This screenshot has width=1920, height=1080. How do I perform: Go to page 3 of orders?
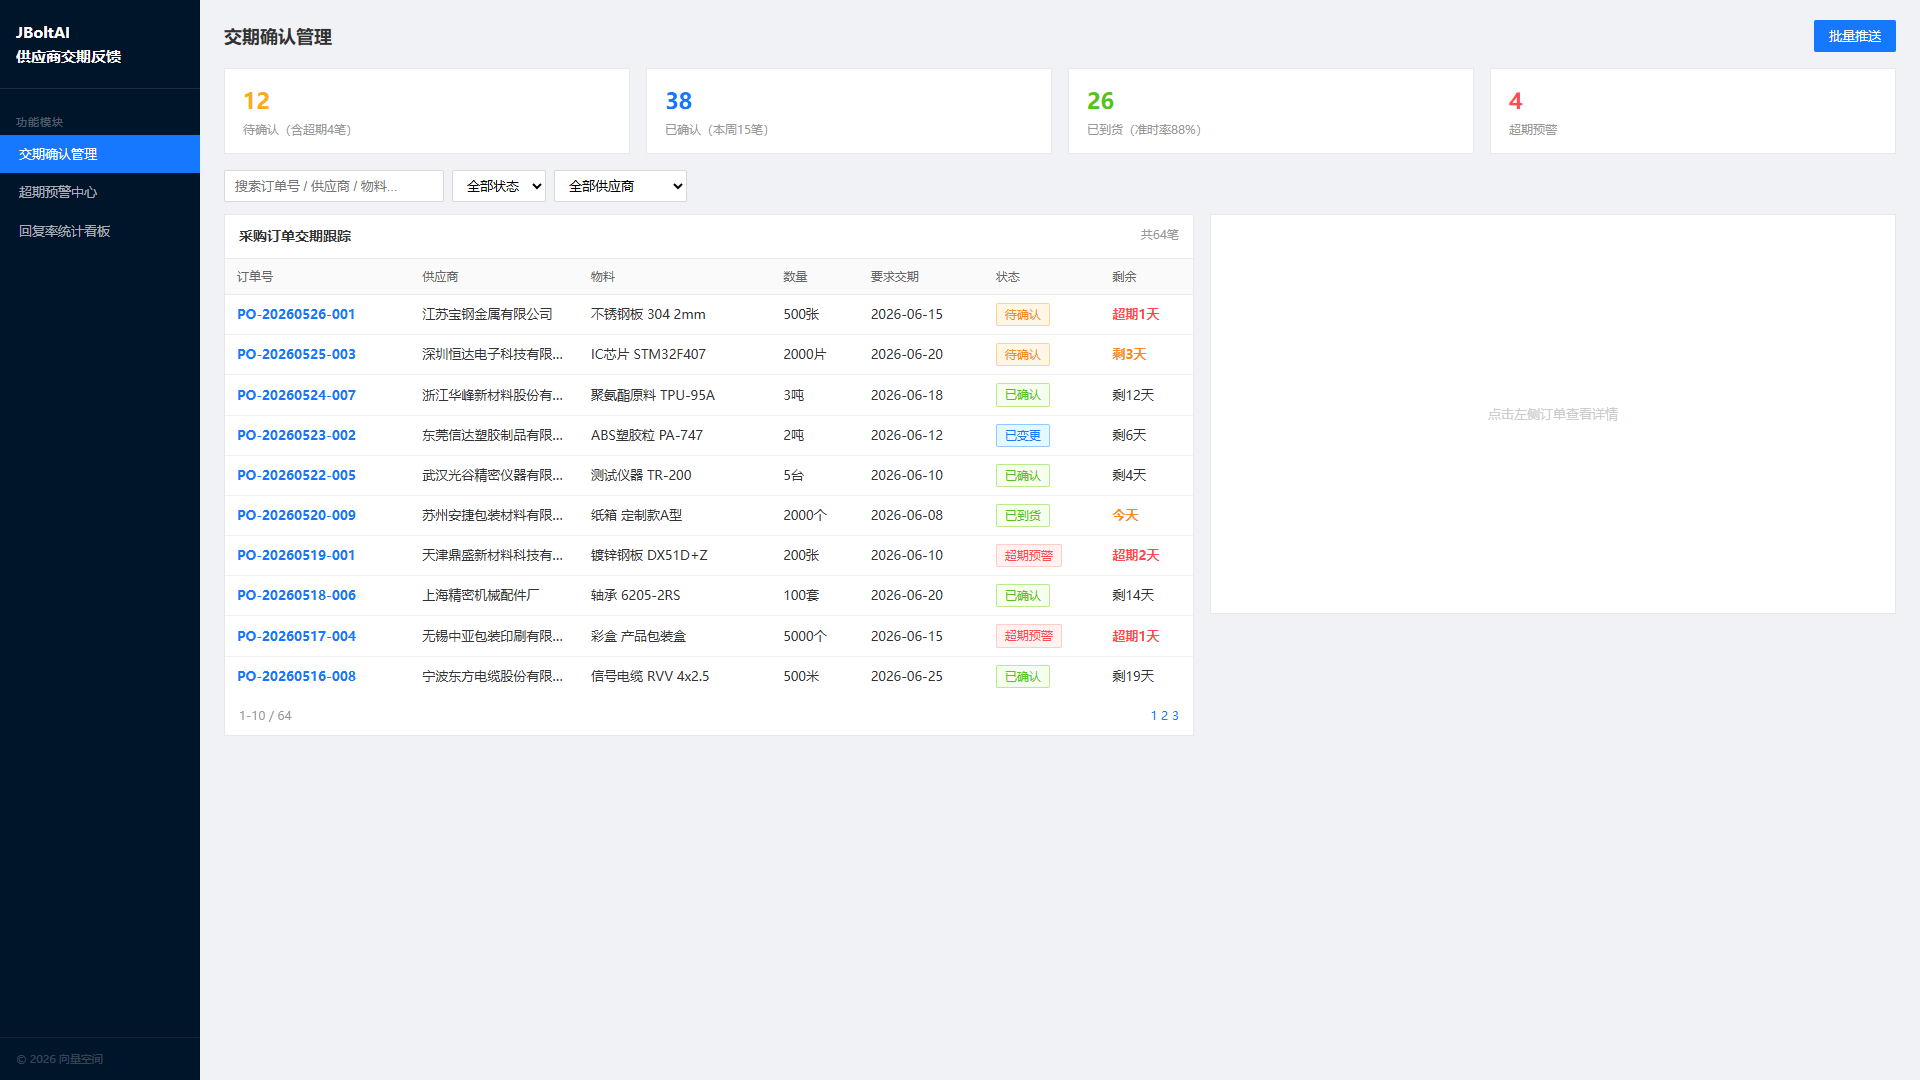coord(1175,716)
